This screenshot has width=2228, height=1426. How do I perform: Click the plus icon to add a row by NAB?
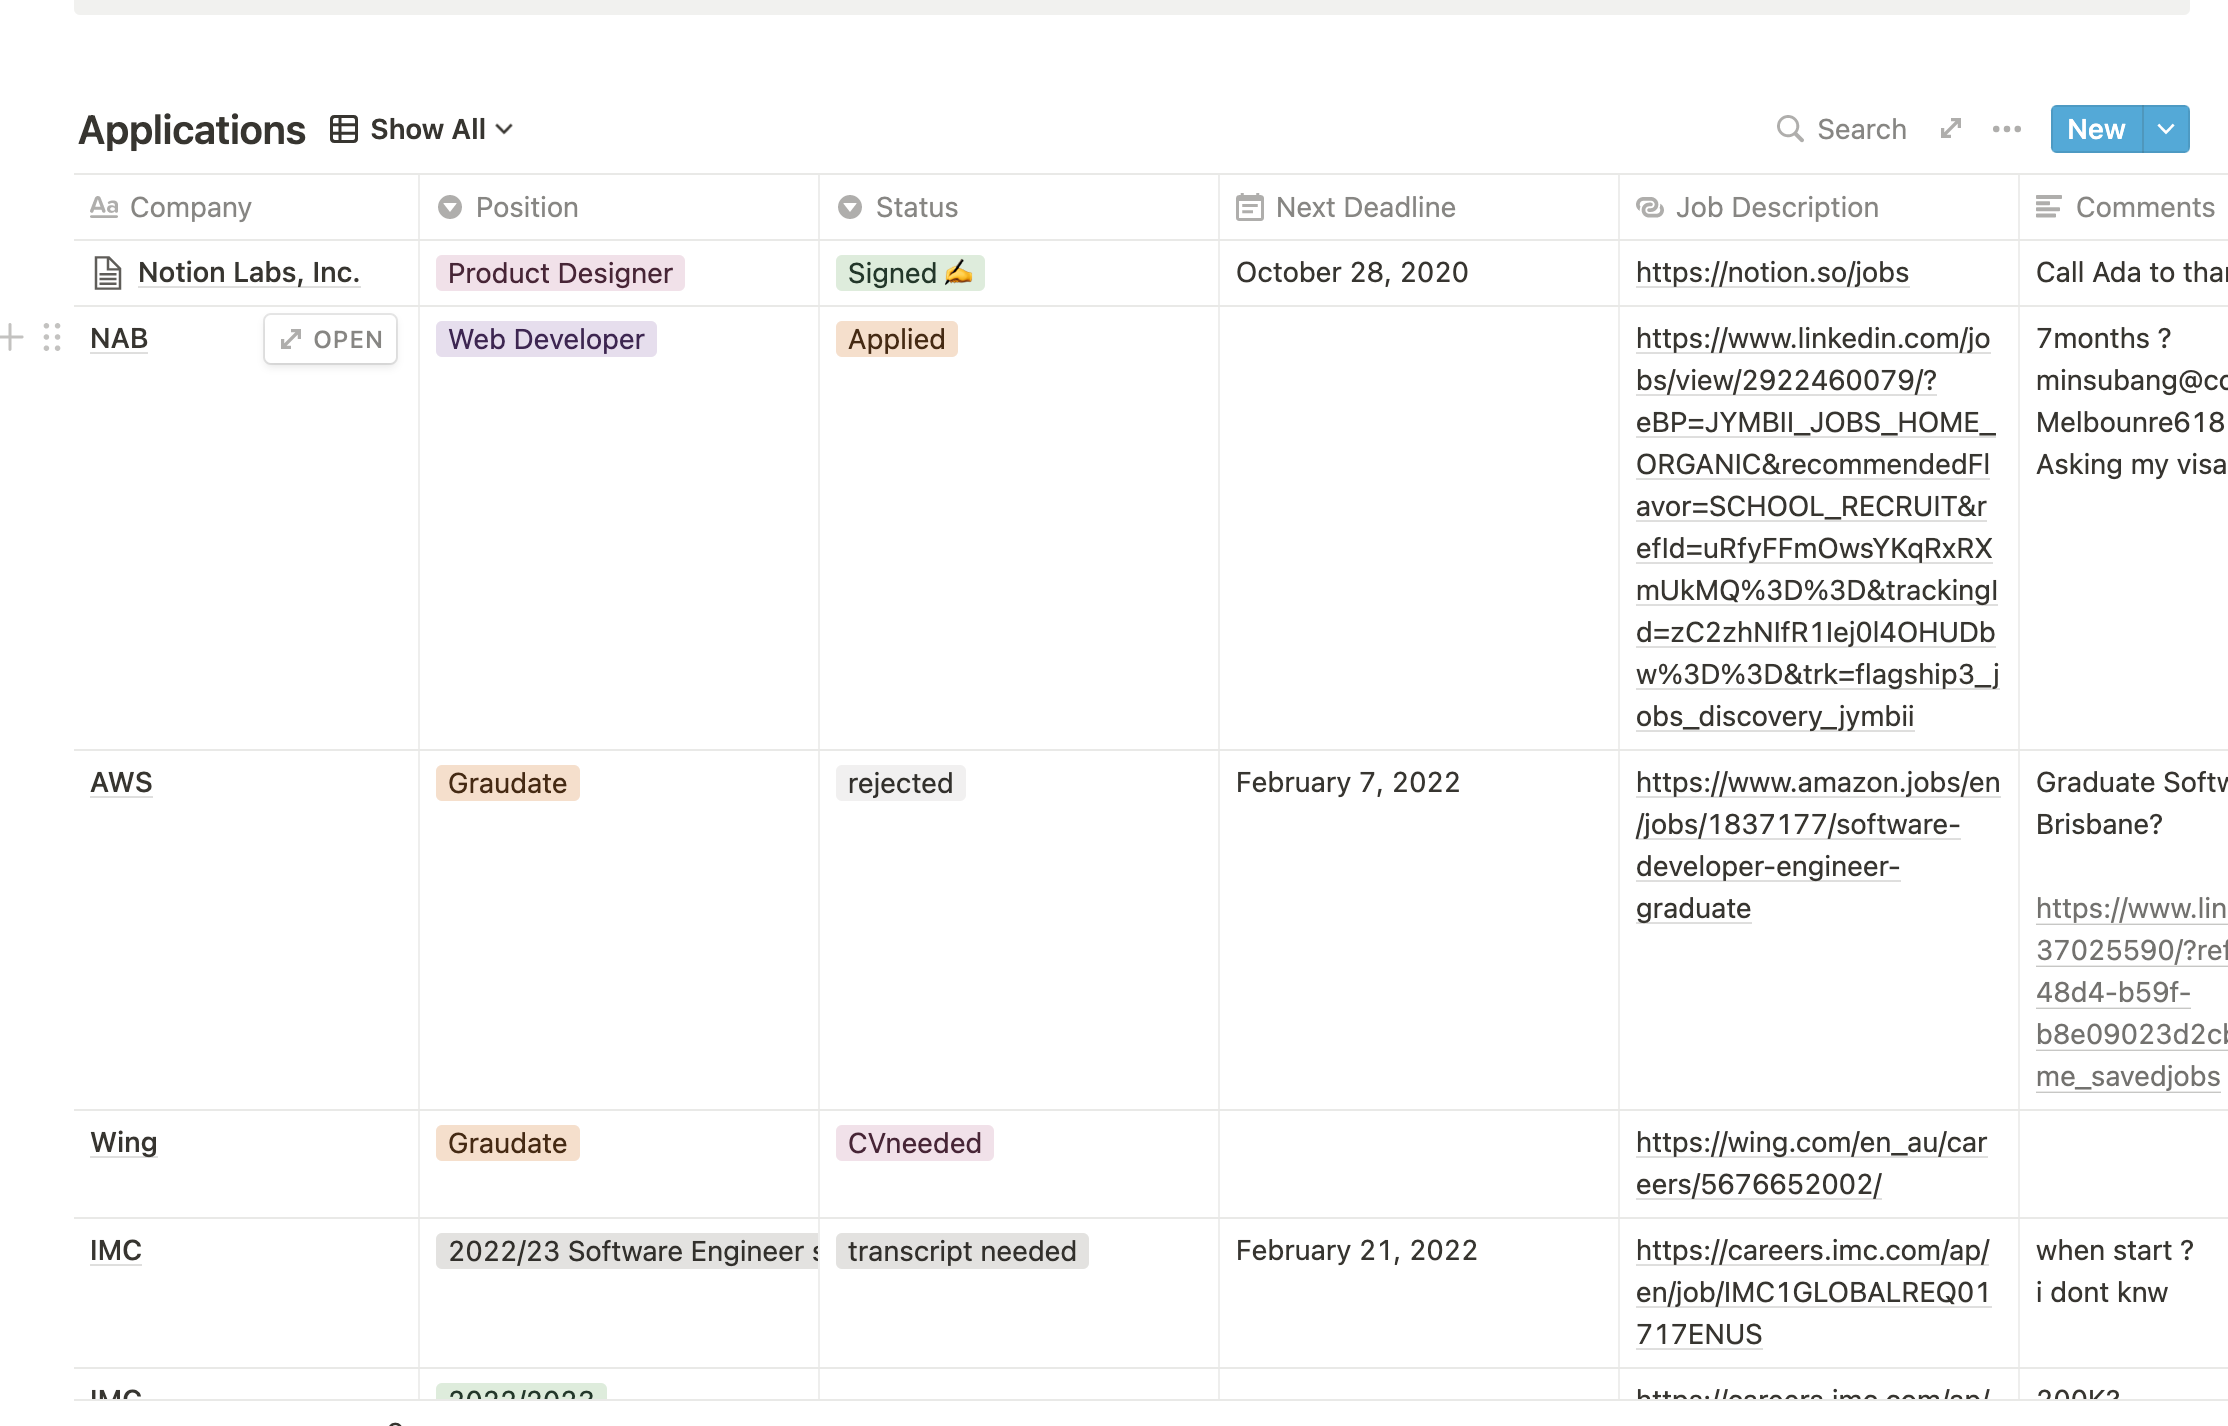click(12, 338)
